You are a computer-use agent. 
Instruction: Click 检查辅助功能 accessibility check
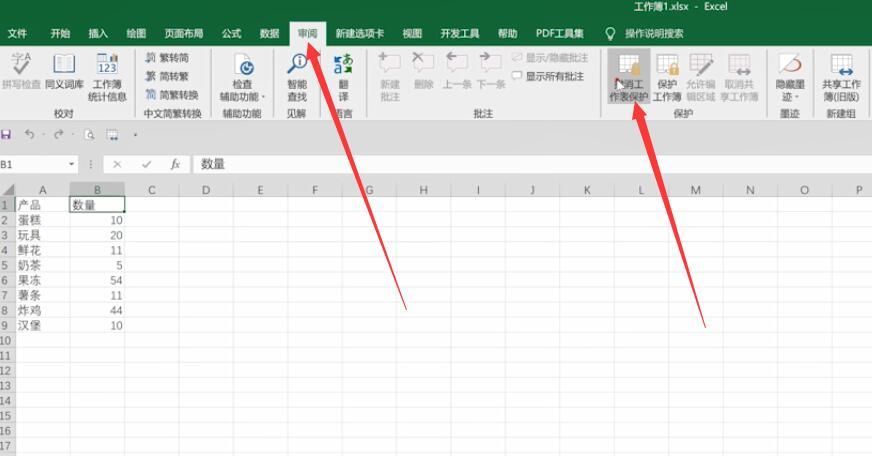(242, 77)
